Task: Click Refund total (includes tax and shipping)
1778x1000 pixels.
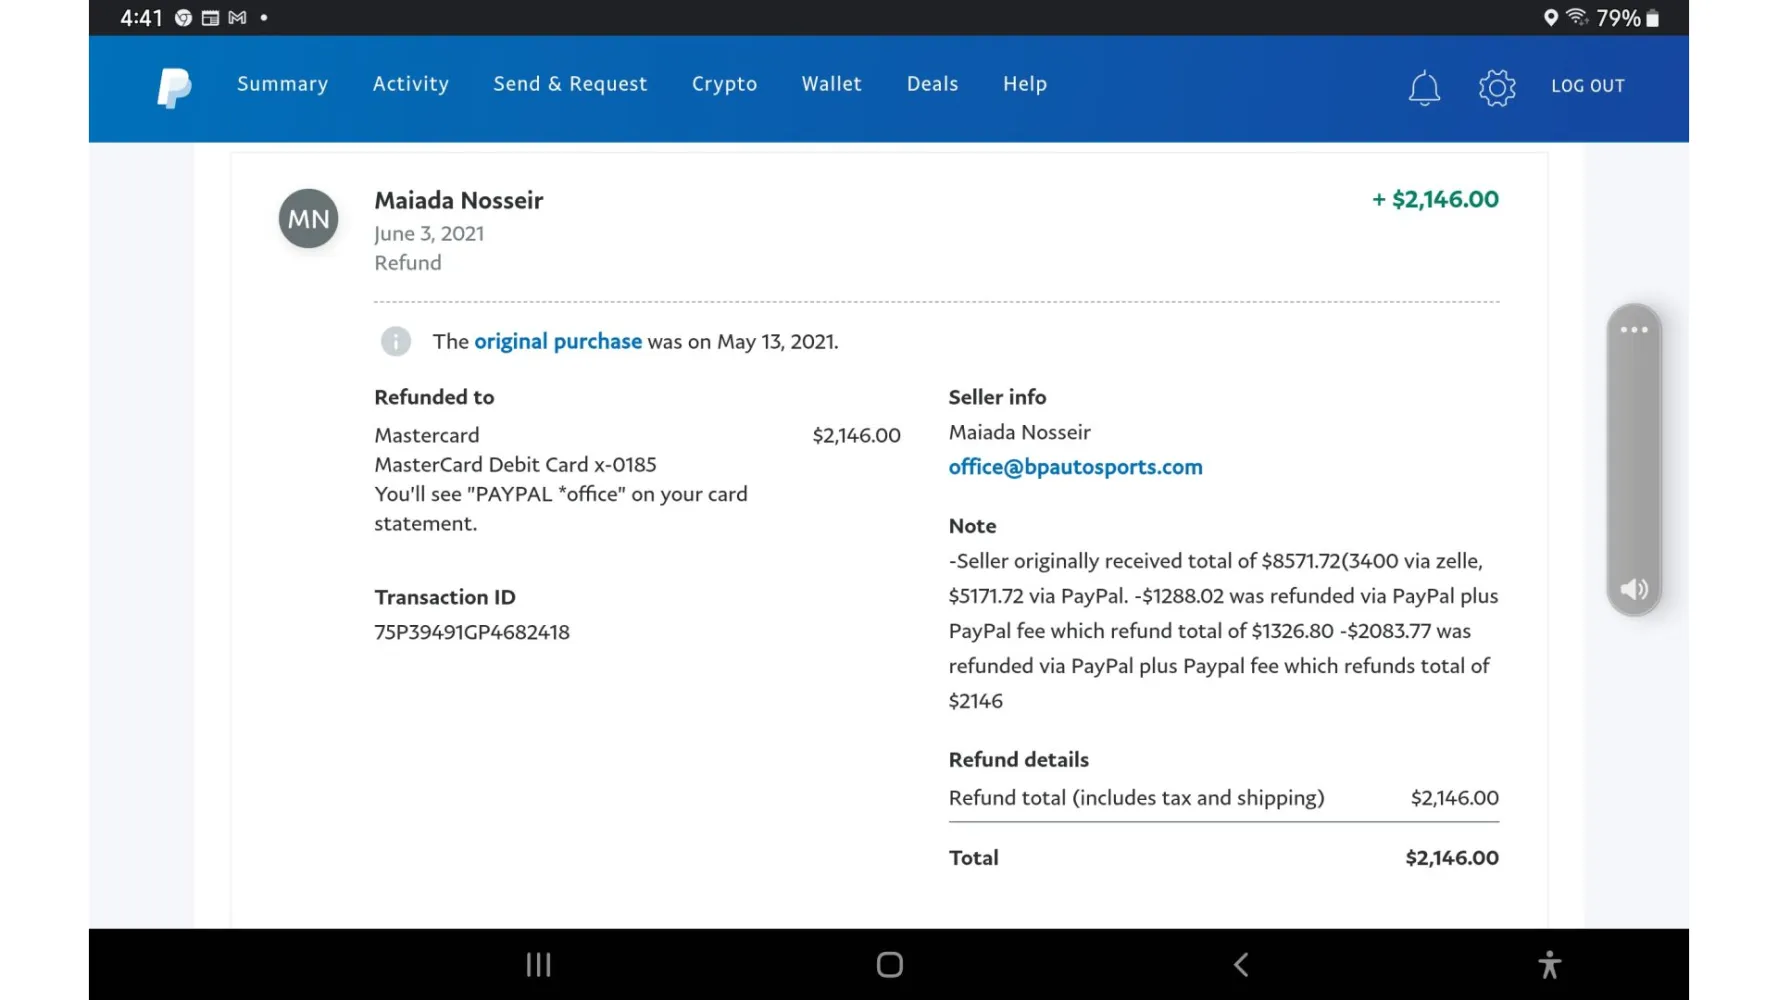Action: click(x=1136, y=798)
